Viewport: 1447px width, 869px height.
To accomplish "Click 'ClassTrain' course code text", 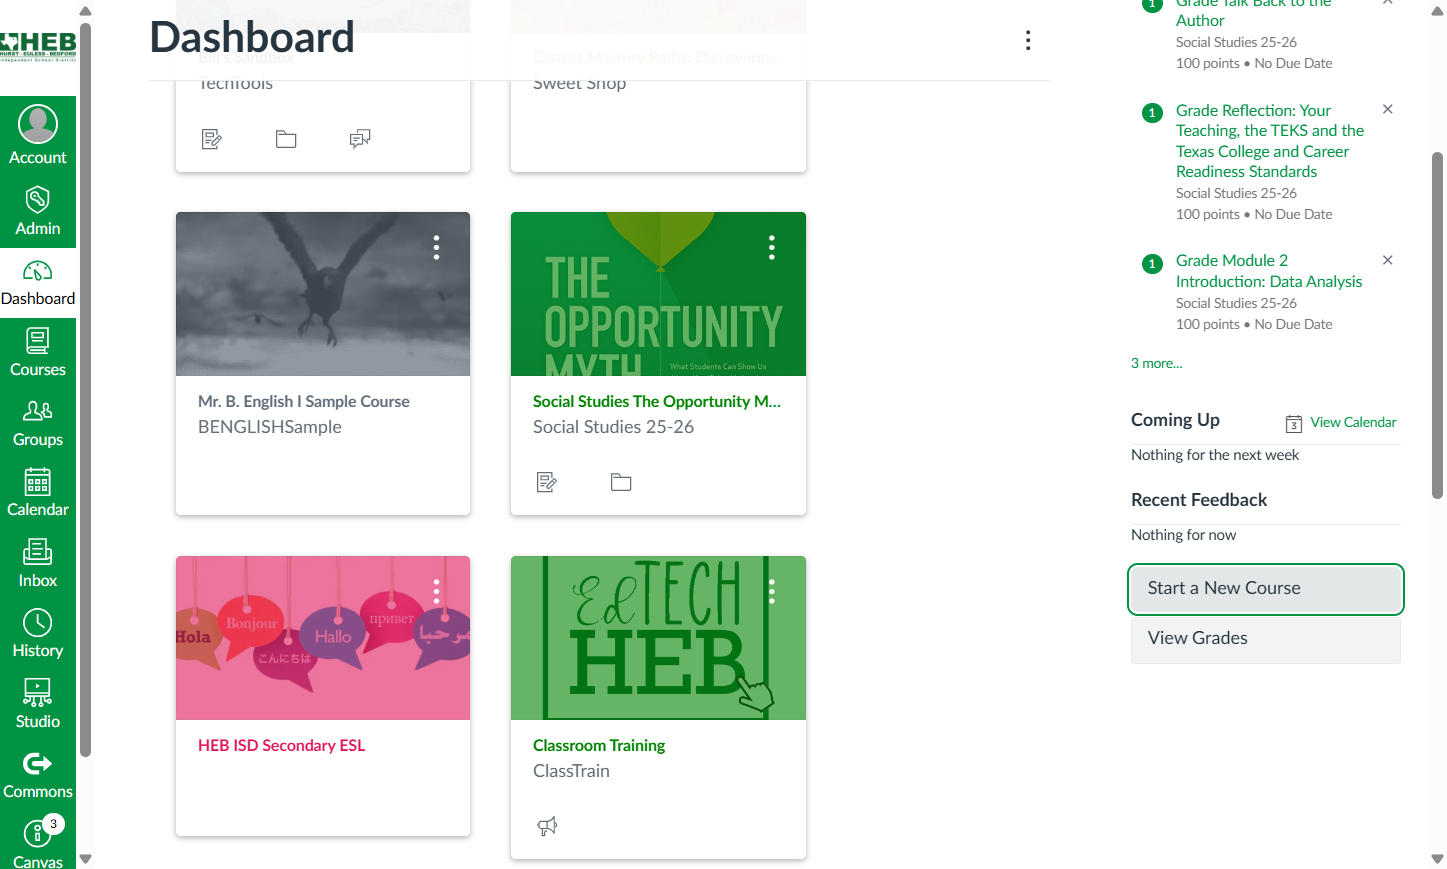I will point(571,771).
